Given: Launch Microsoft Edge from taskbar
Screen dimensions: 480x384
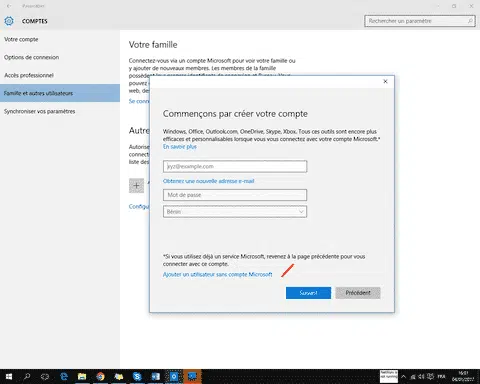Looking at the screenshot, I should [x=64, y=377].
